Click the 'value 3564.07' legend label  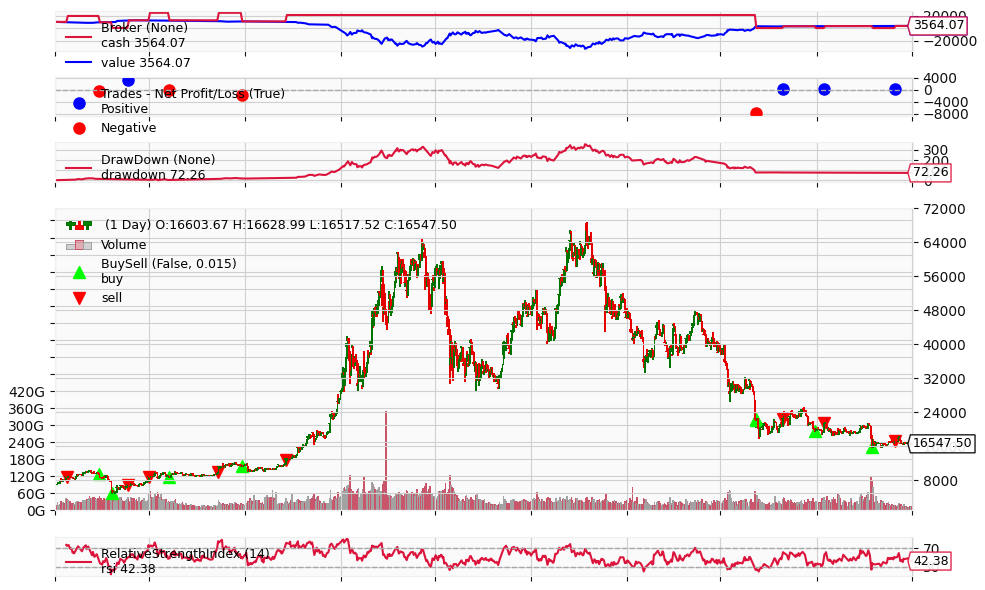coord(146,63)
